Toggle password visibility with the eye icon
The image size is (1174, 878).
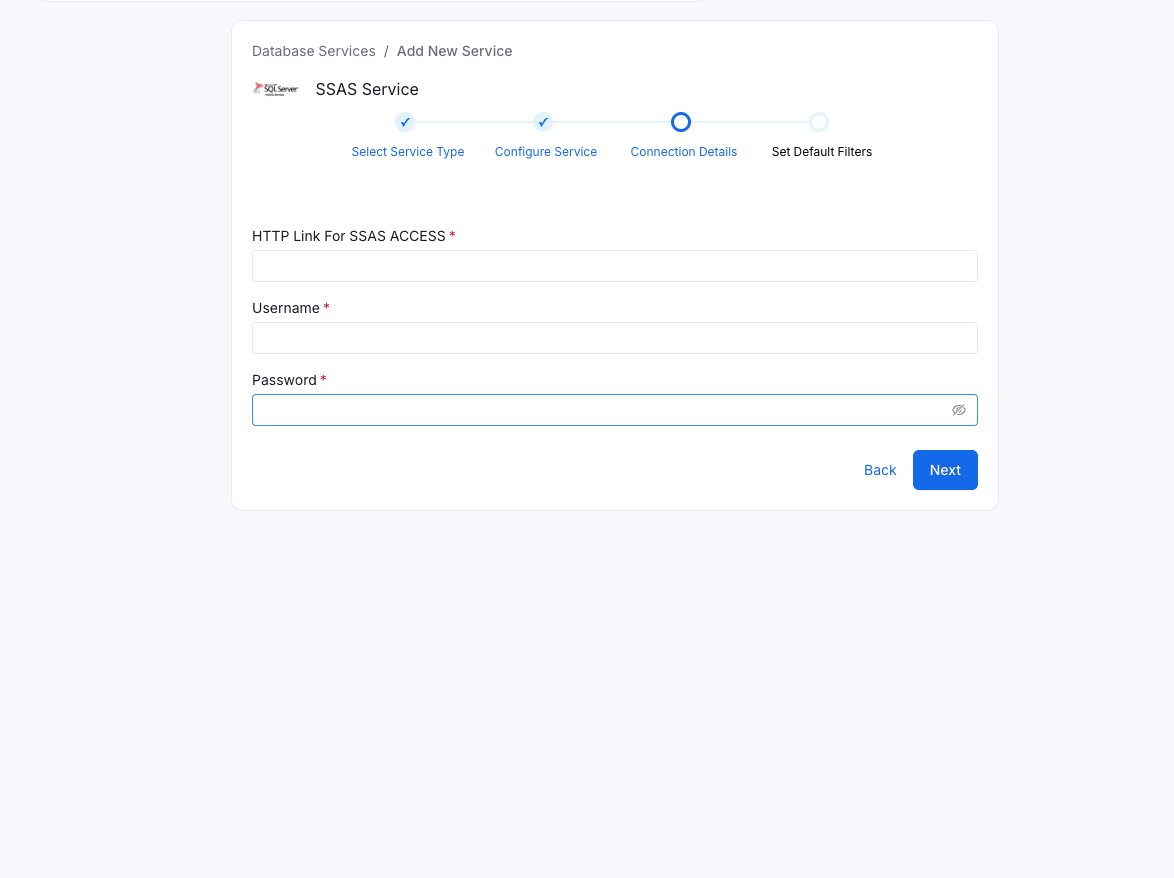pyautogui.click(x=959, y=410)
